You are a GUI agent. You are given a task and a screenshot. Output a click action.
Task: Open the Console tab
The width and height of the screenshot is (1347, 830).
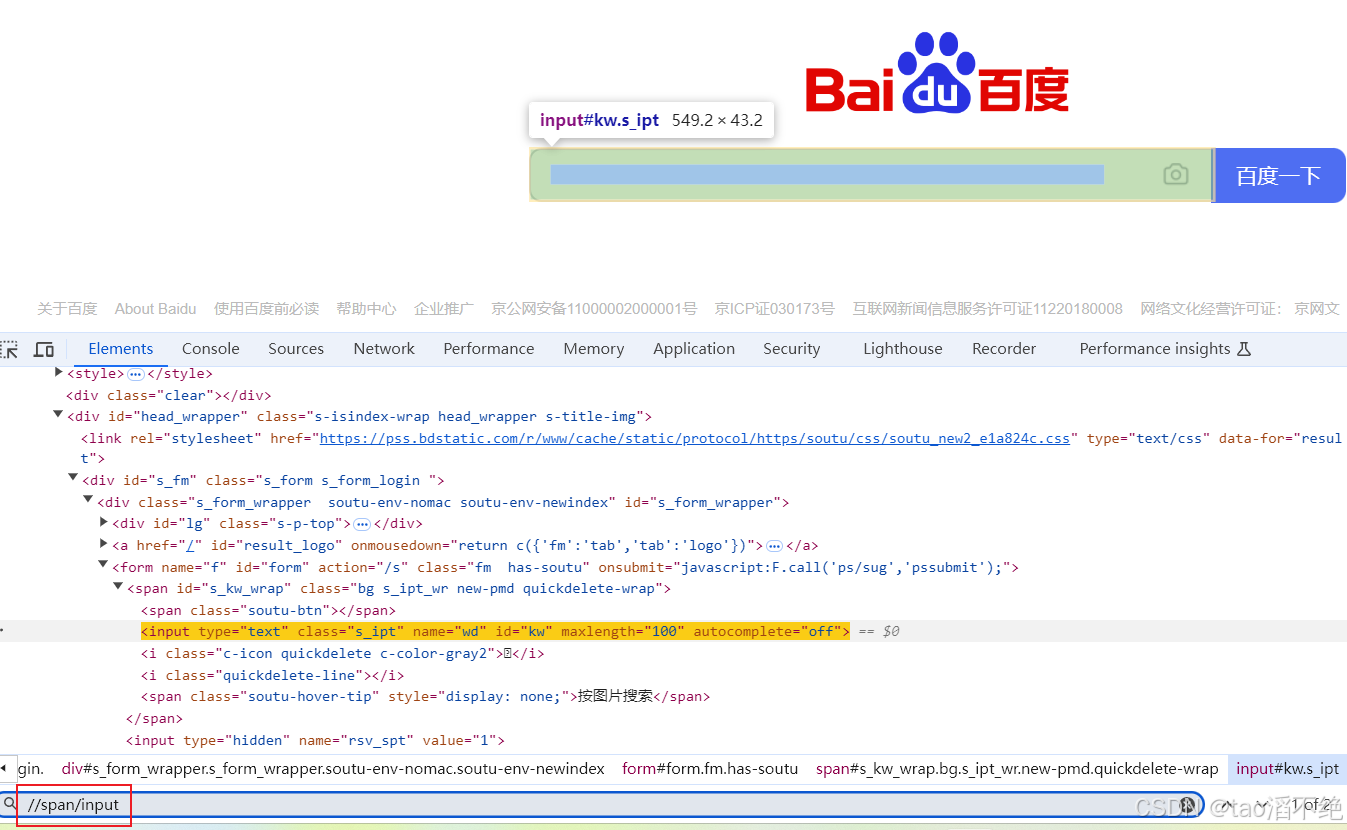click(x=211, y=349)
